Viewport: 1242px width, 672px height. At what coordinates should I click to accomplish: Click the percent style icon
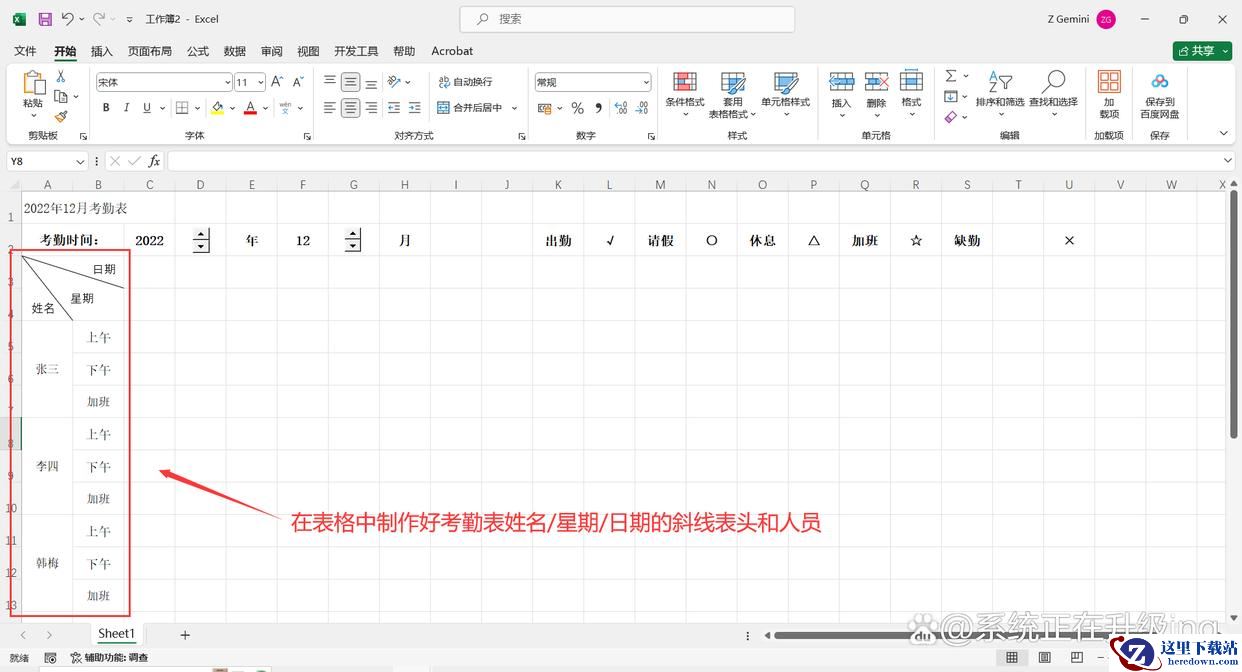coord(577,108)
